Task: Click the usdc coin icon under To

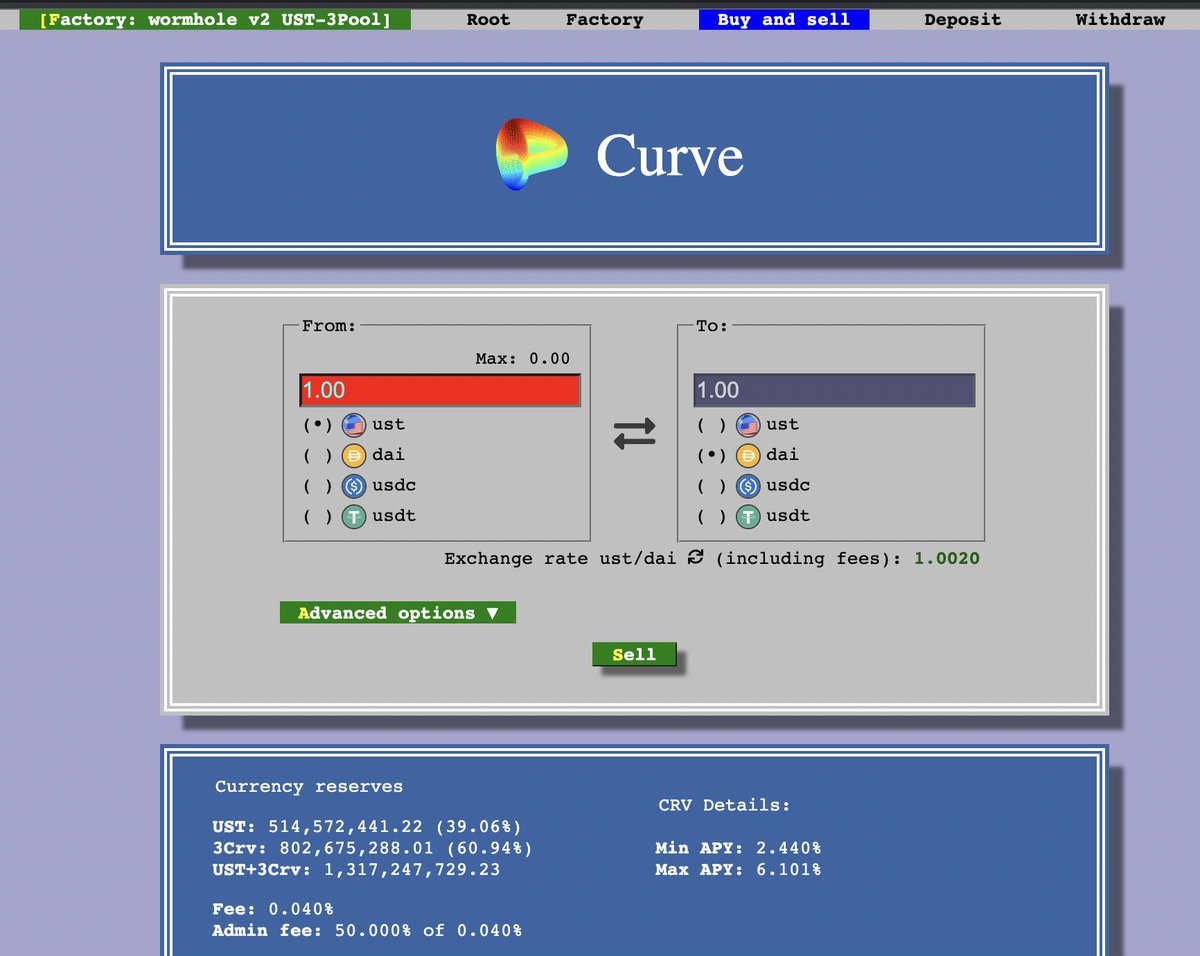Action: pyautogui.click(x=748, y=486)
